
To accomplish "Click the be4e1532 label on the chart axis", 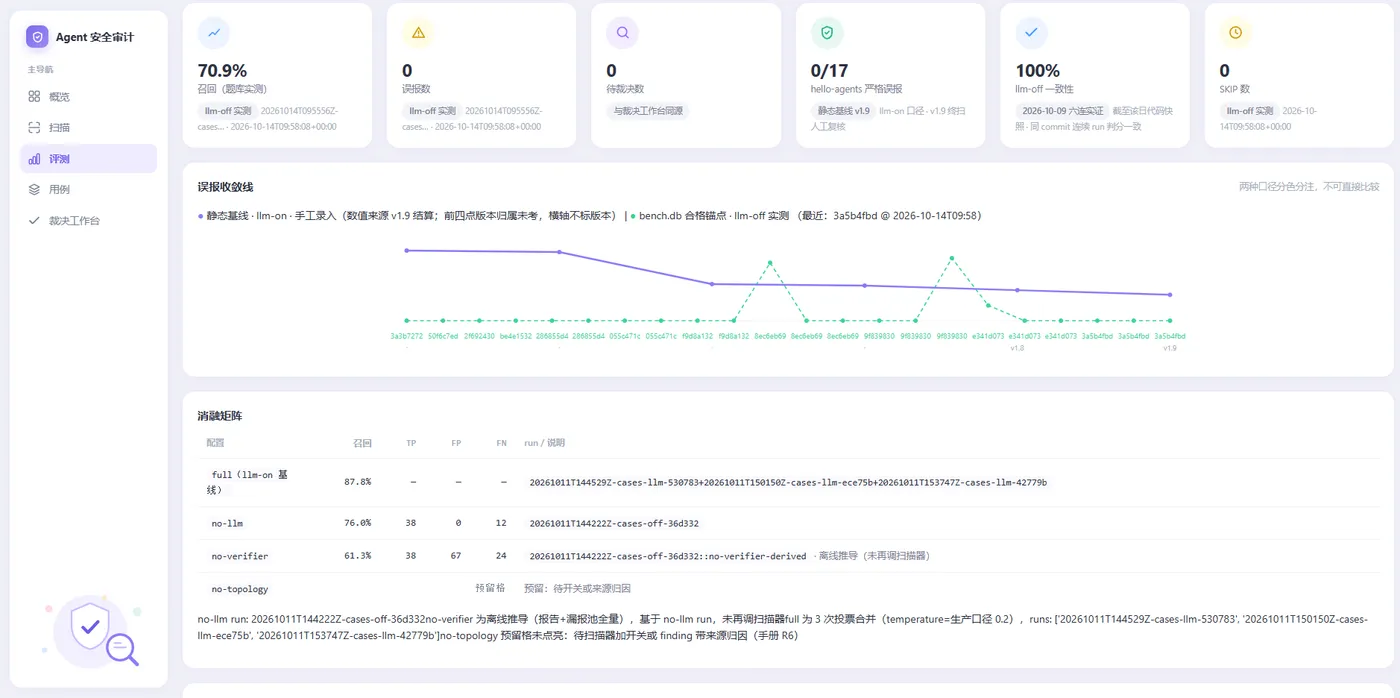I will (516, 336).
